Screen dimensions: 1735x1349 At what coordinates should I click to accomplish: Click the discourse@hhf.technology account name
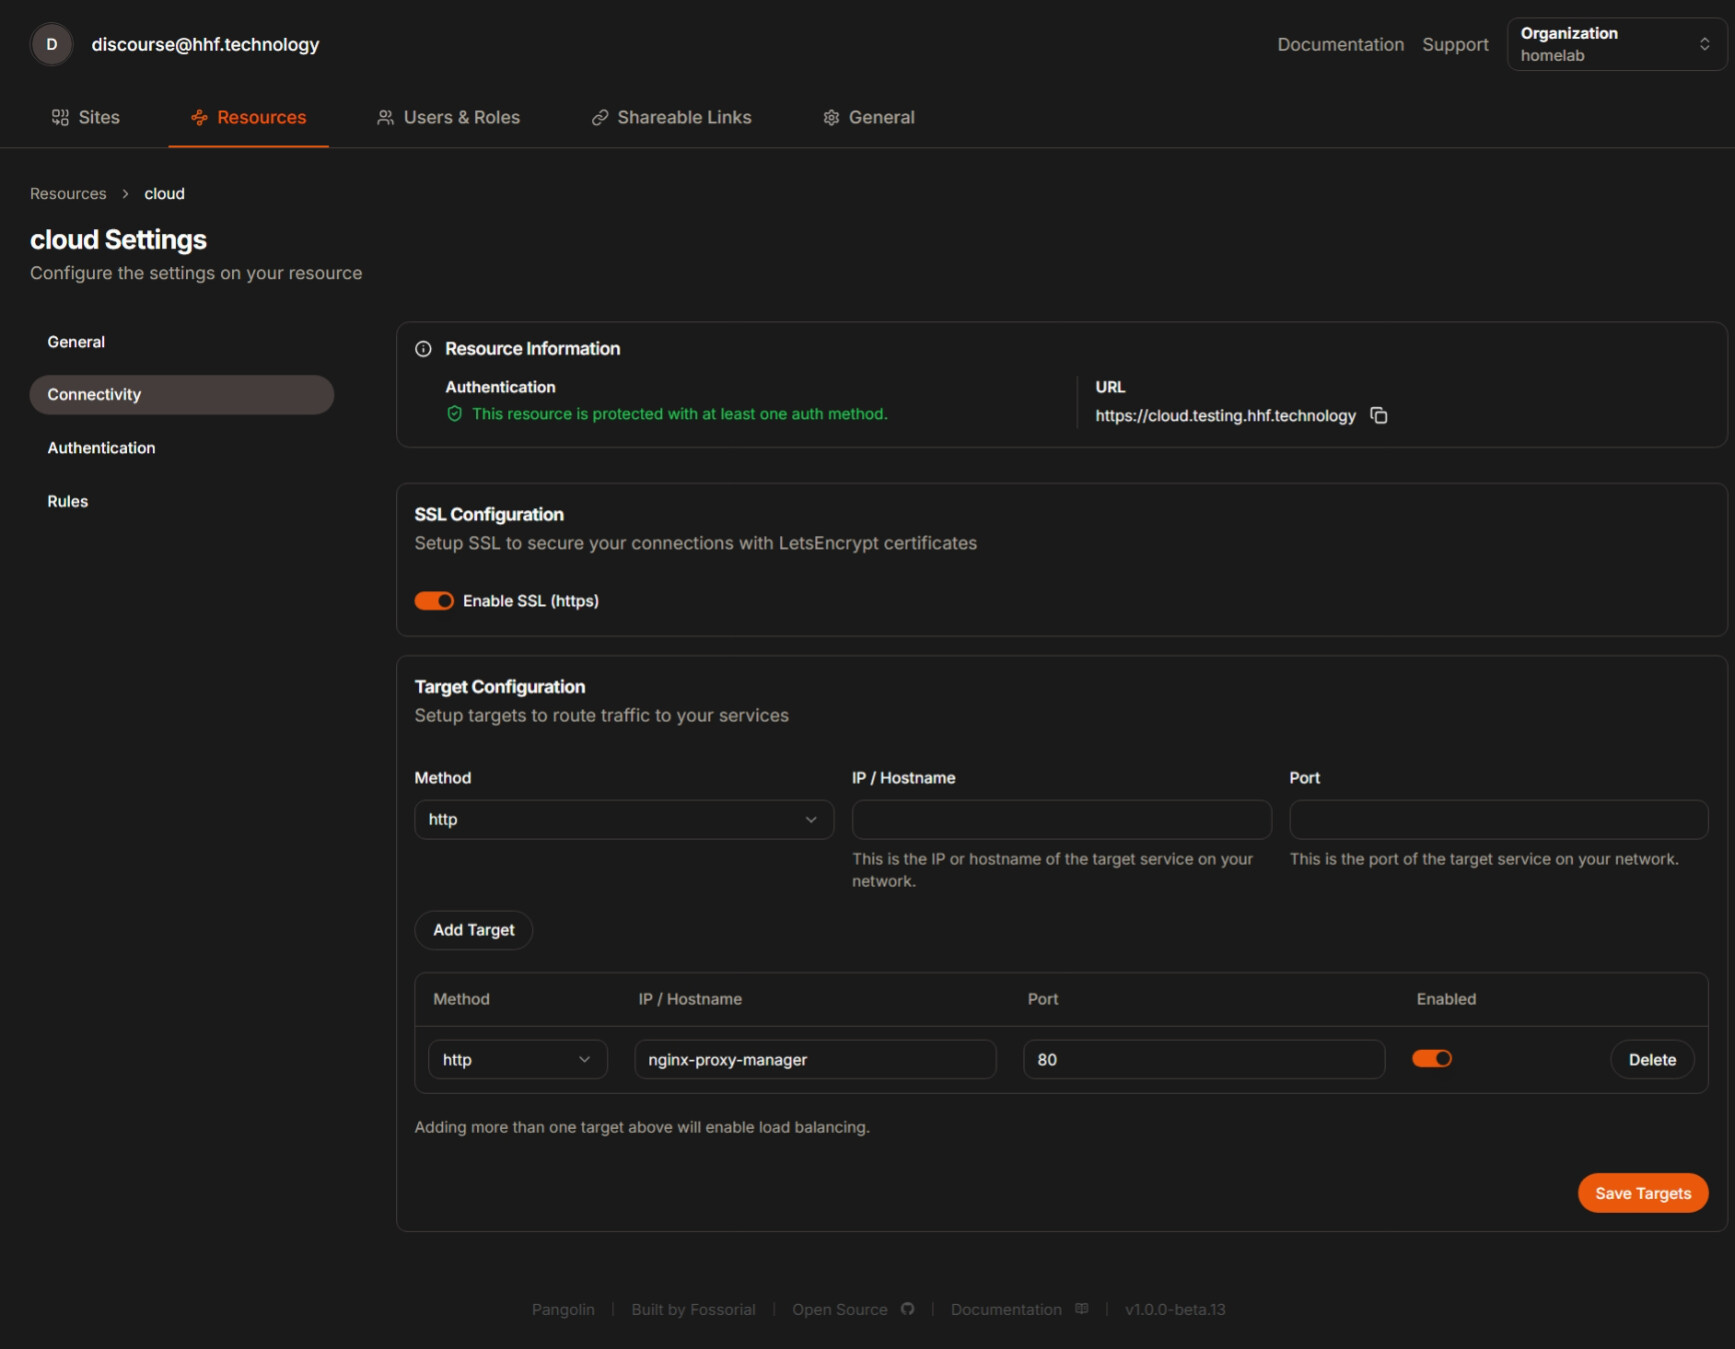pyautogui.click(x=205, y=45)
